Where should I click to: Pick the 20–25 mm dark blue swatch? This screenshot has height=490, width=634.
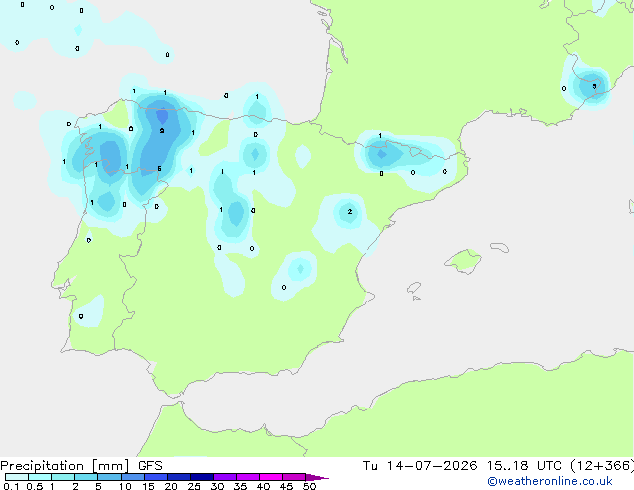(x=179, y=477)
